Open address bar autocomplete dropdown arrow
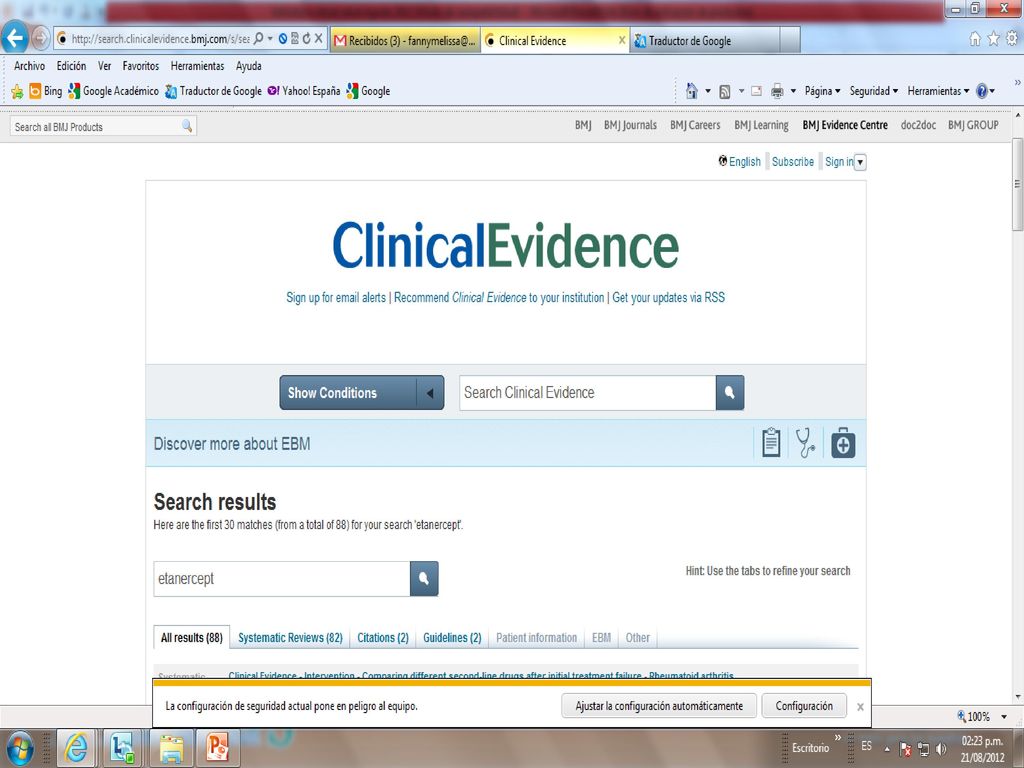Screen dimensions: 1024x768 (x=270, y=39)
